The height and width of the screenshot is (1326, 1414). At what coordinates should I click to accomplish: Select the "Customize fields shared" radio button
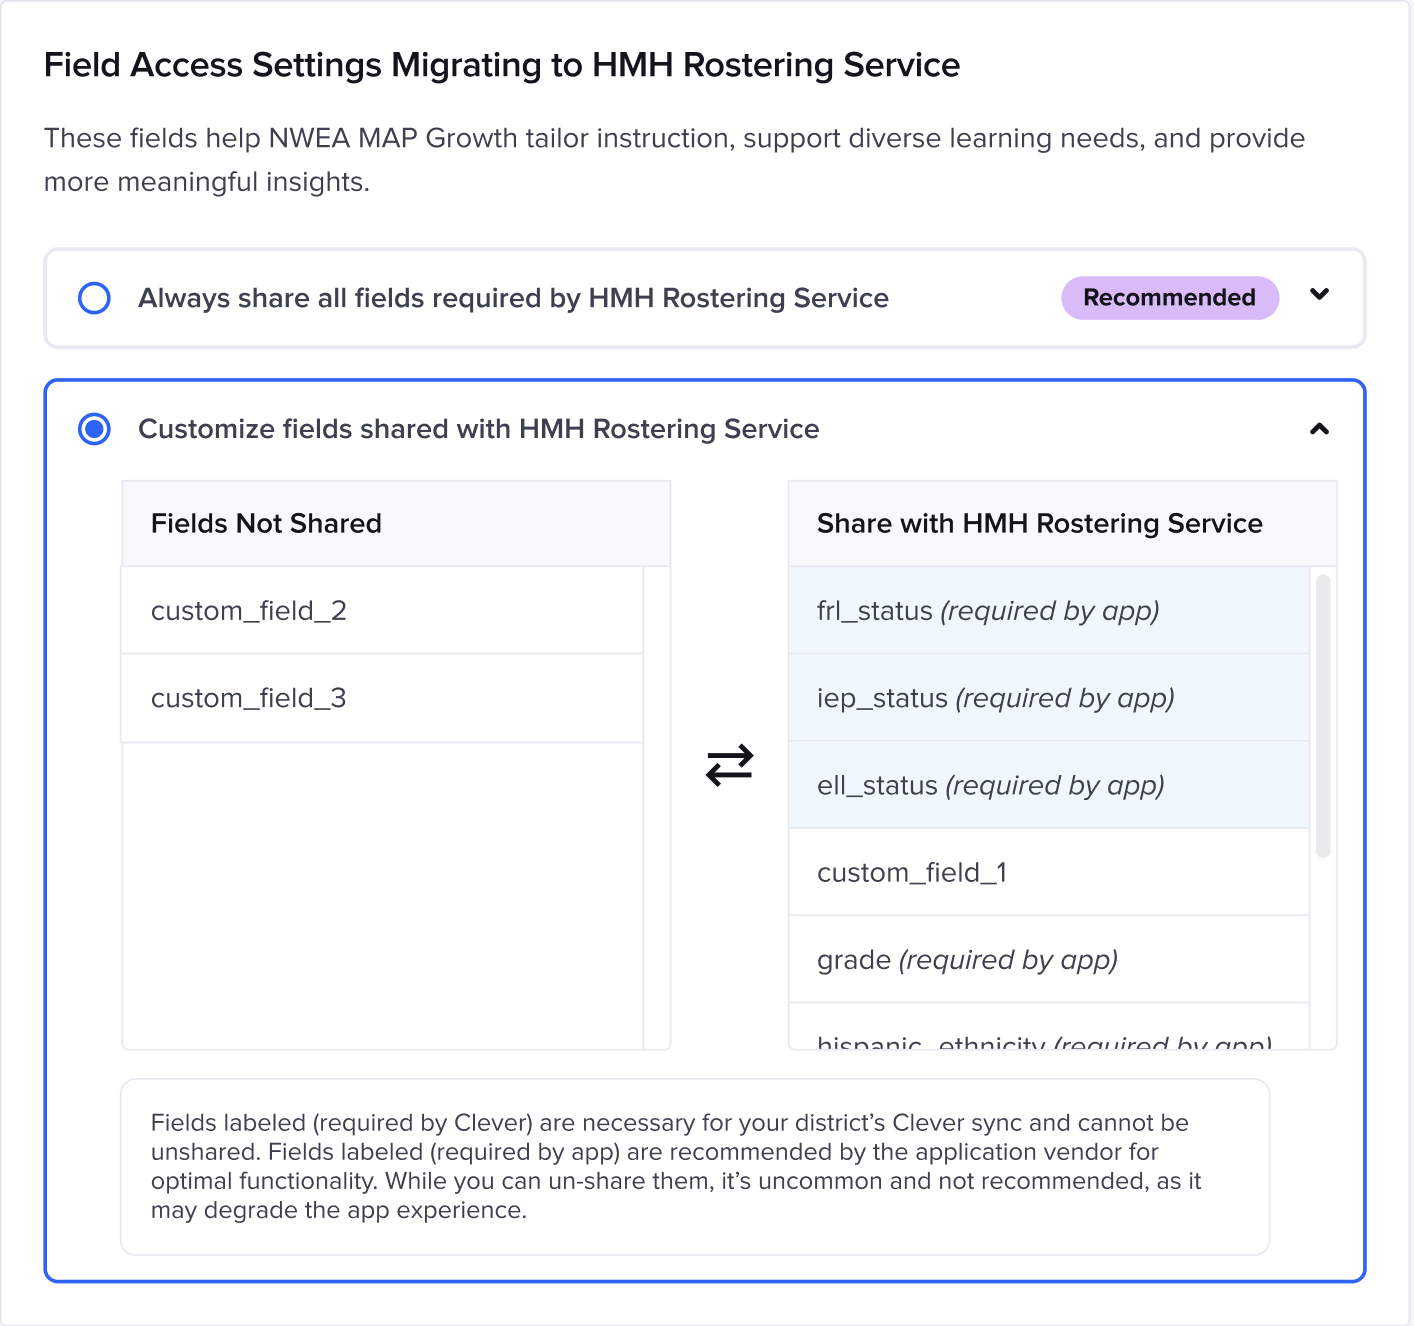pyautogui.click(x=94, y=429)
